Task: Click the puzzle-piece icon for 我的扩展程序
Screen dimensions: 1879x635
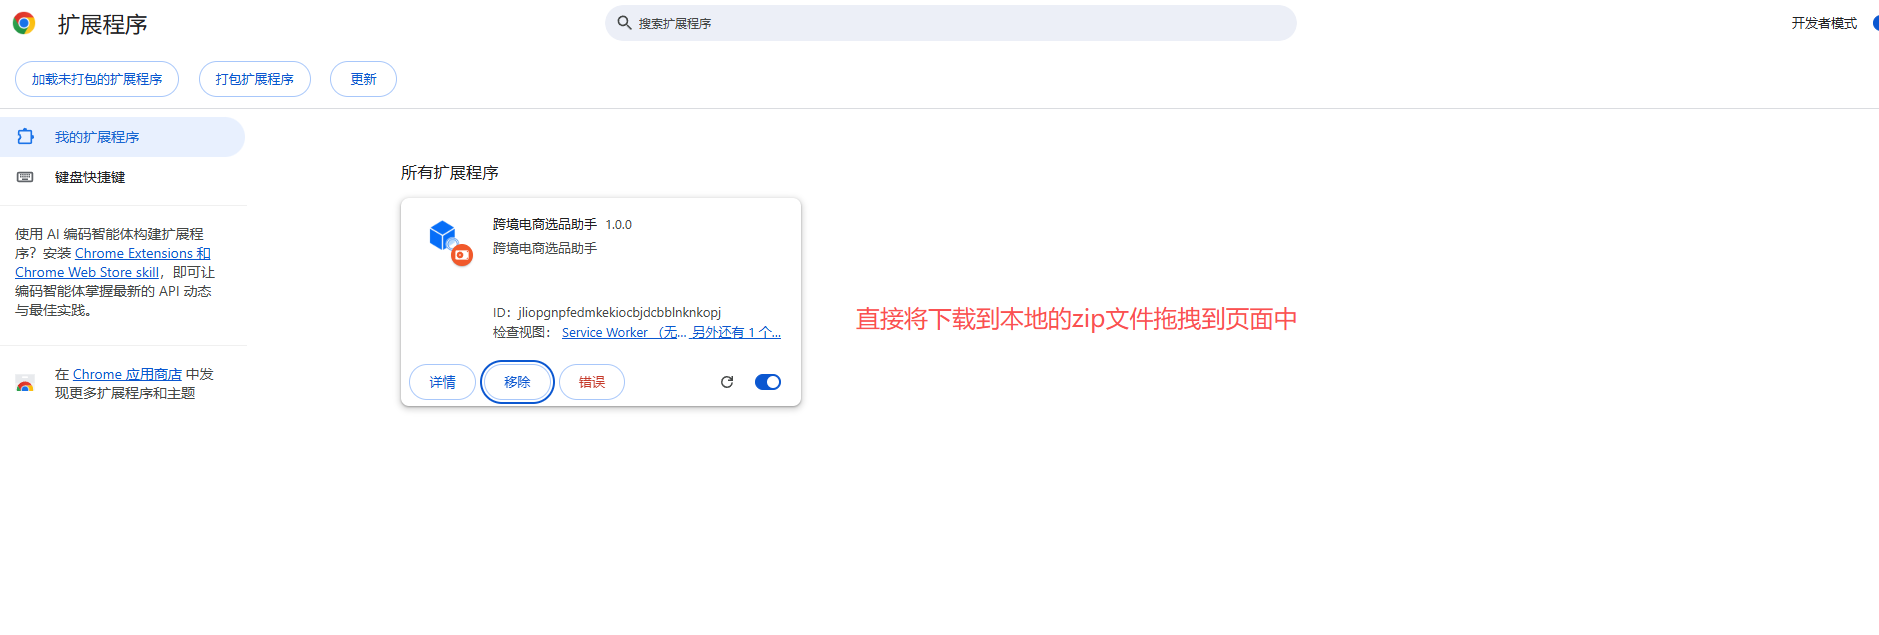Action: click(x=25, y=136)
